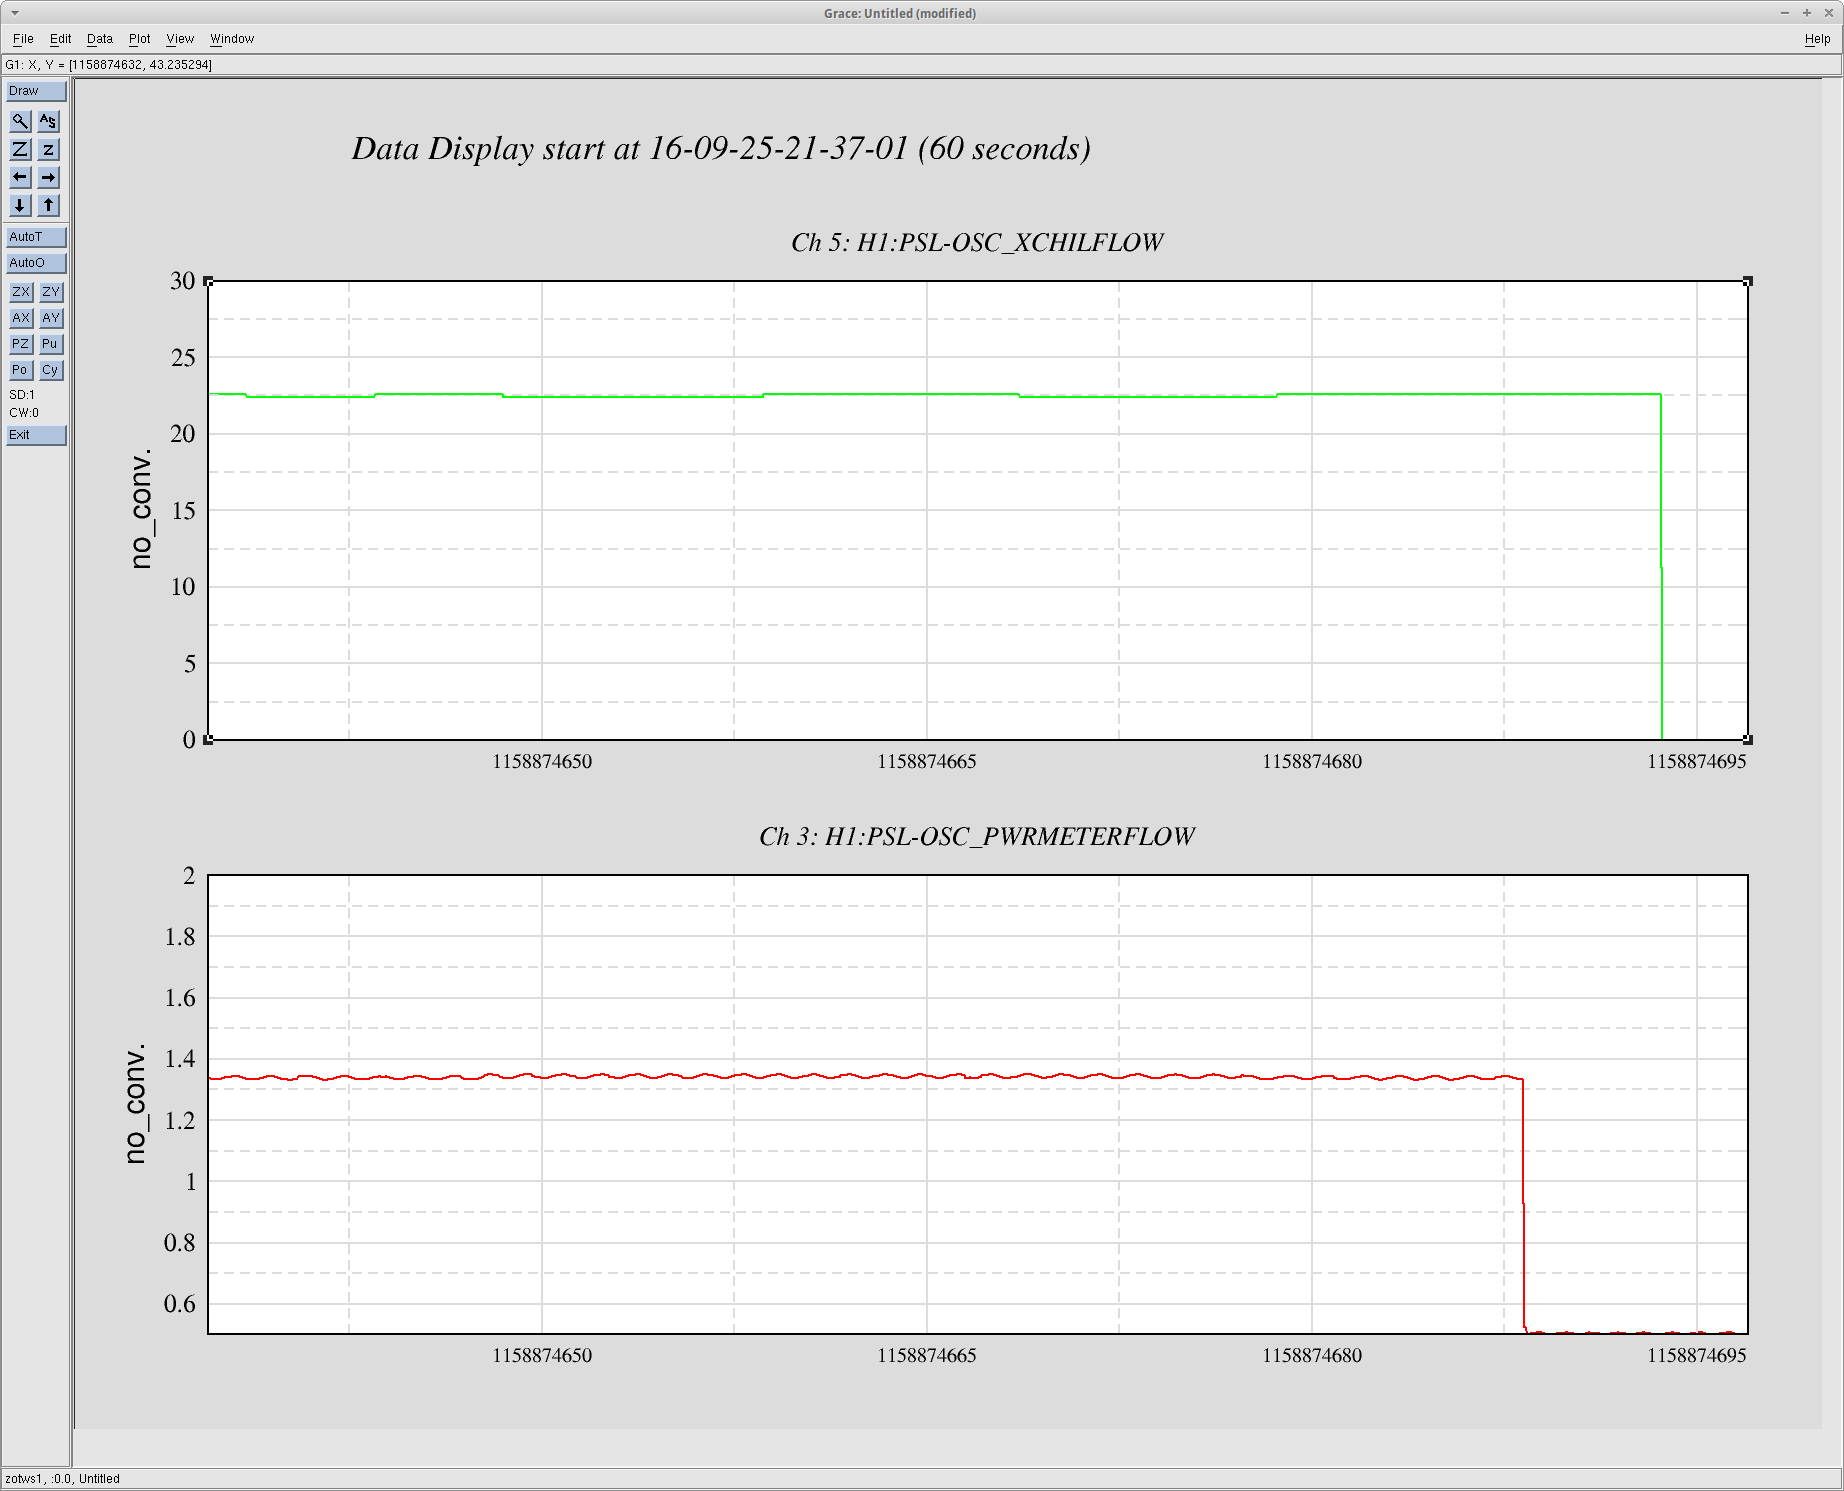
Task: Click the 'Ch 5: H1:PSL-OSC_XCHILFLOW' subtitle
Action: click(977, 243)
